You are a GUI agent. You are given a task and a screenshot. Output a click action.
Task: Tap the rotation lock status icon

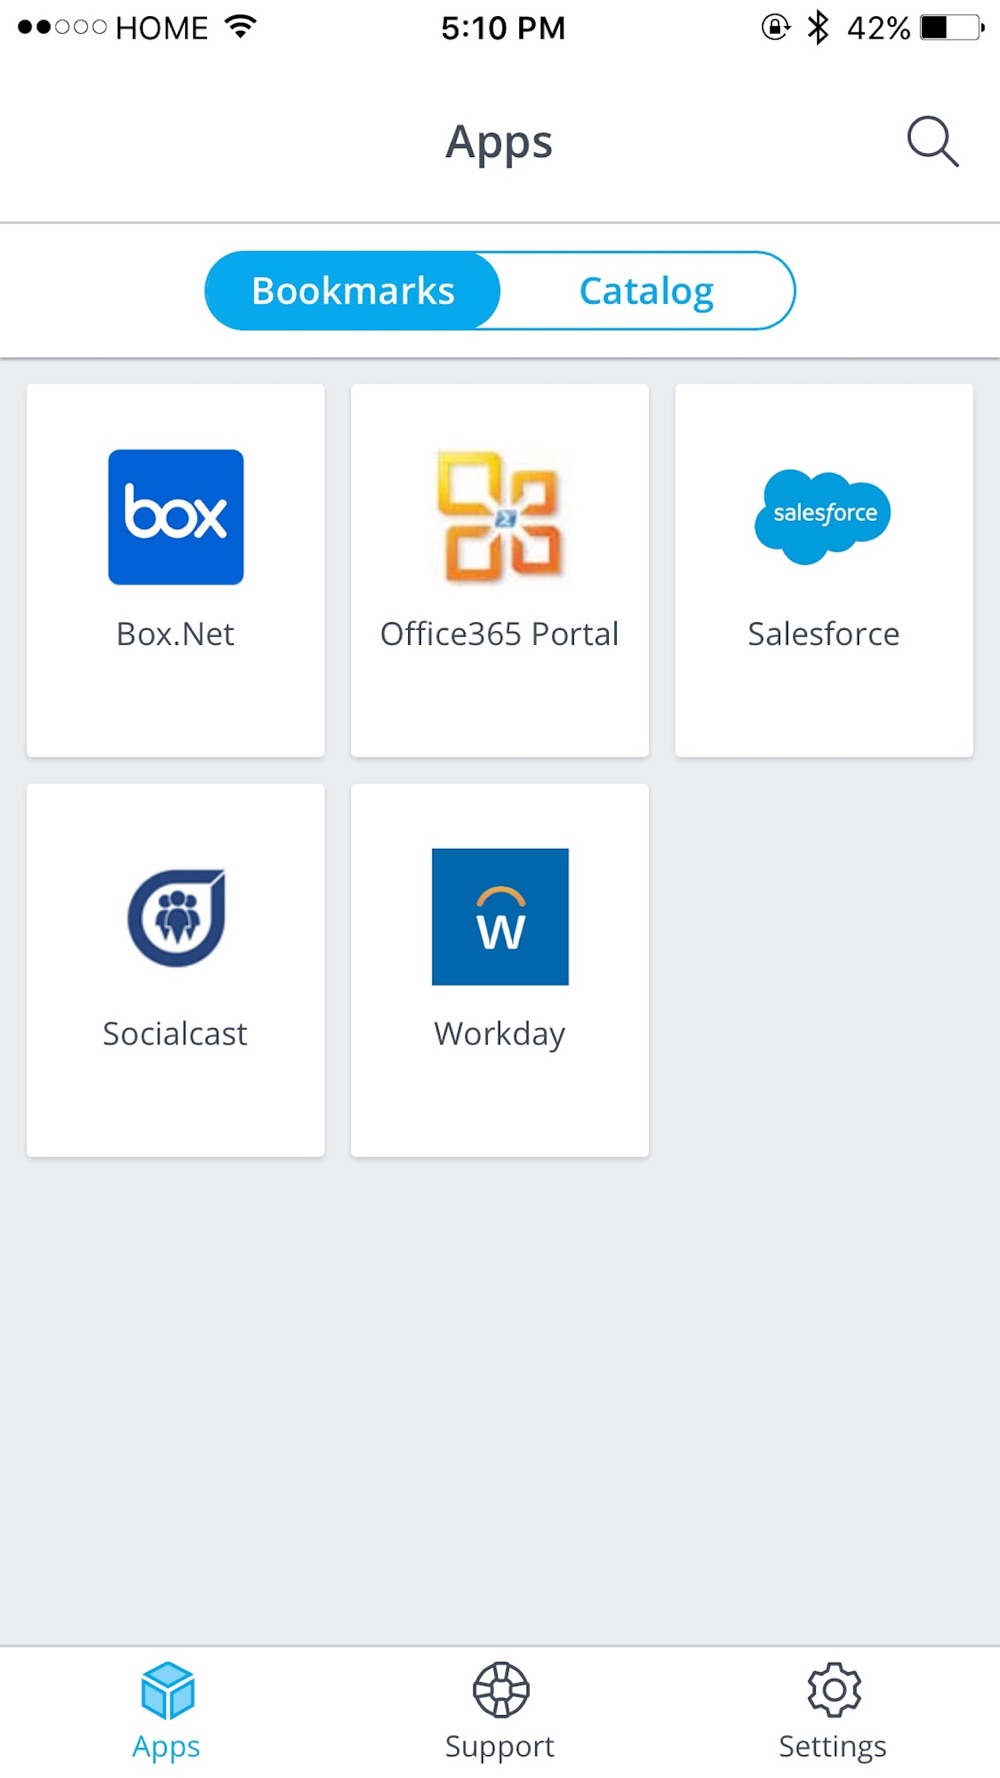(x=776, y=27)
